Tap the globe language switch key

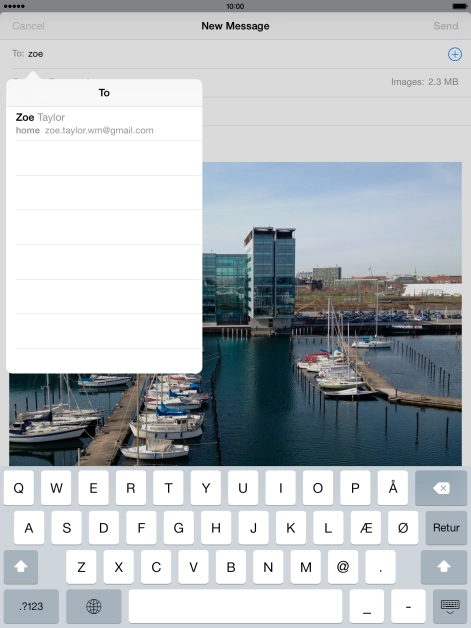pos(94,606)
